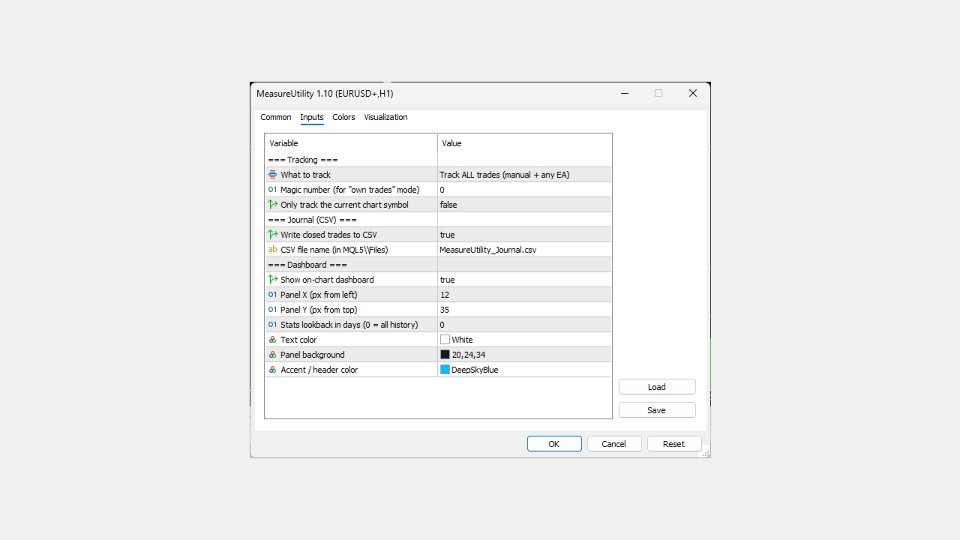Confirm settings with the OK button
This screenshot has height=540, width=960.
pos(554,444)
